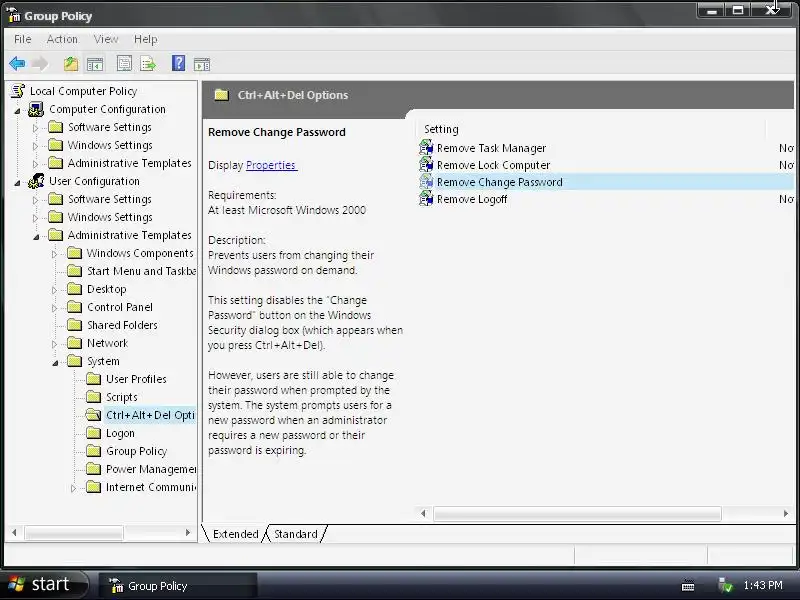800x600 pixels.
Task: Expand the Internet Communication node
Action: pos(73,488)
